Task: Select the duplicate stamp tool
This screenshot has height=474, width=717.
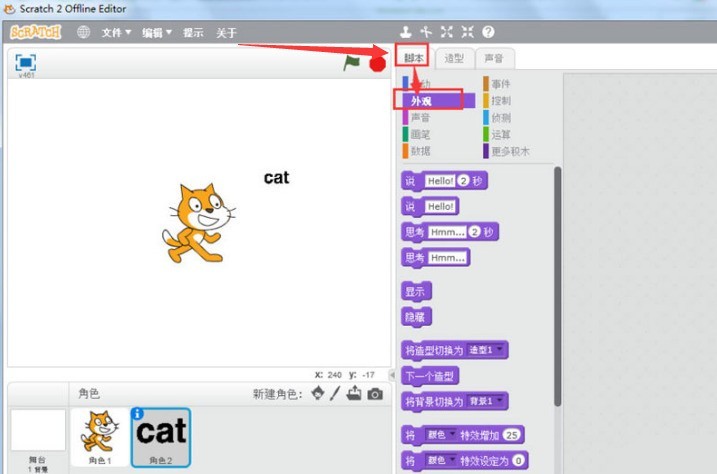Action: pos(405,32)
